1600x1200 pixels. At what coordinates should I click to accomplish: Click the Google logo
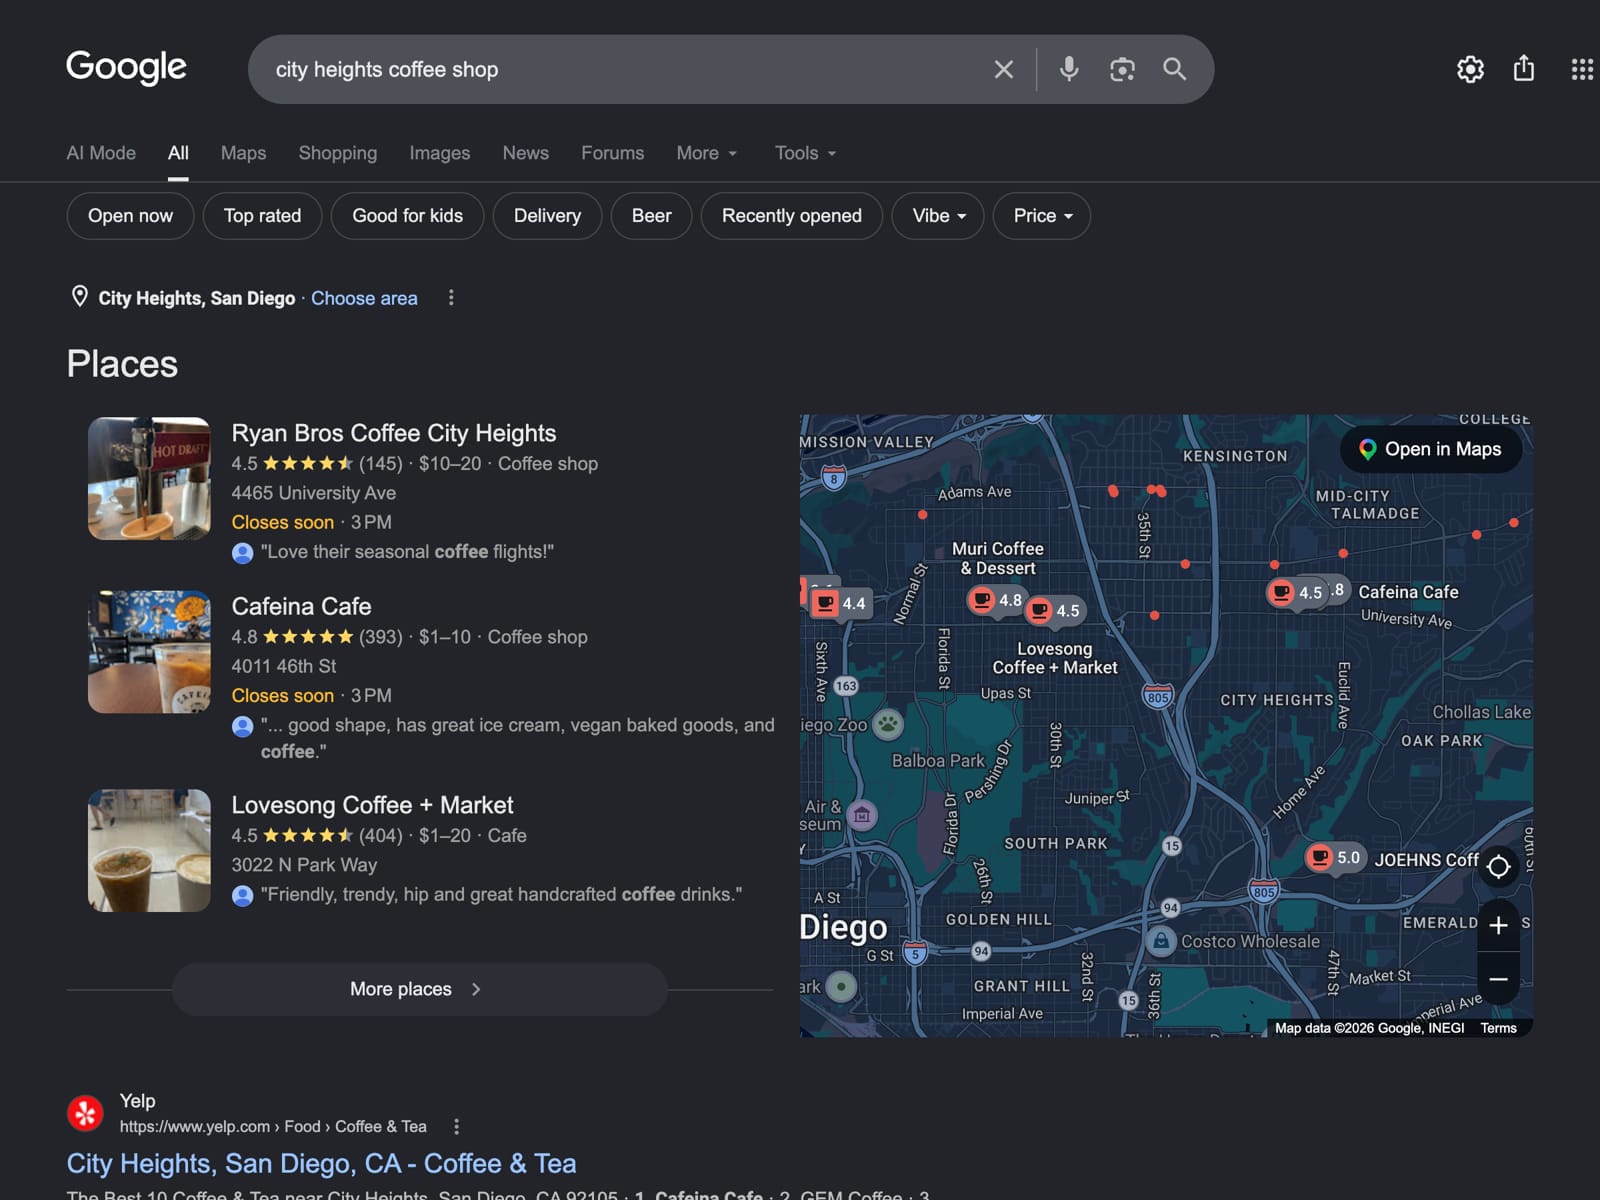click(126, 67)
